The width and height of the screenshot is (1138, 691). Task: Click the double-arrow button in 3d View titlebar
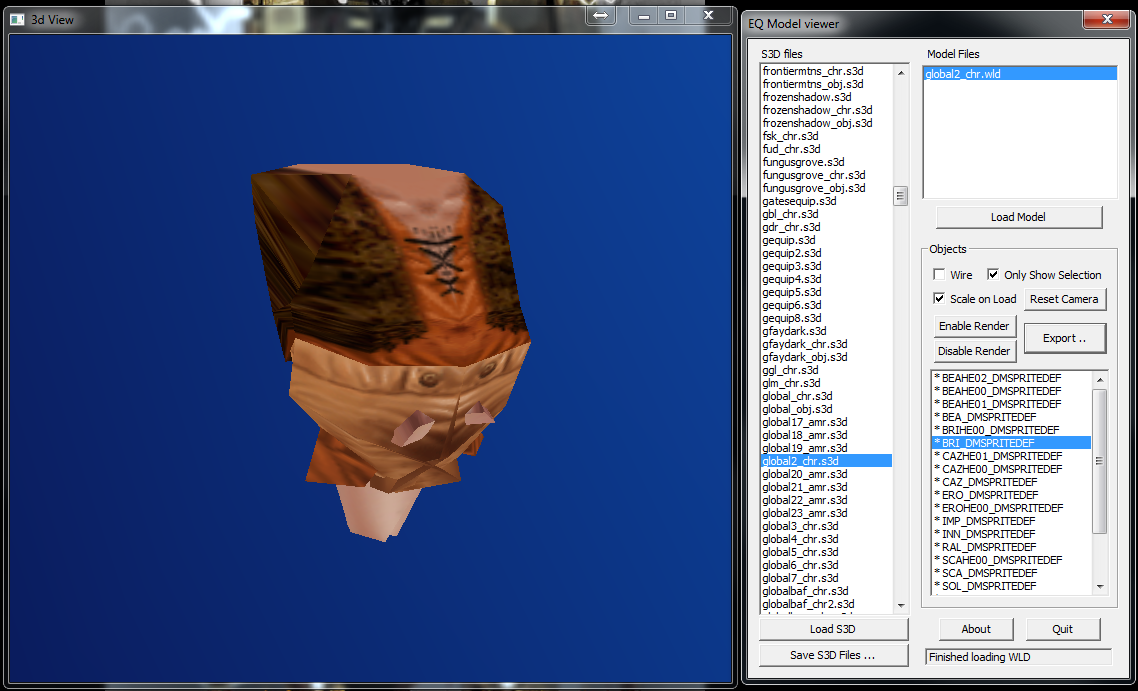tap(600, 15)
